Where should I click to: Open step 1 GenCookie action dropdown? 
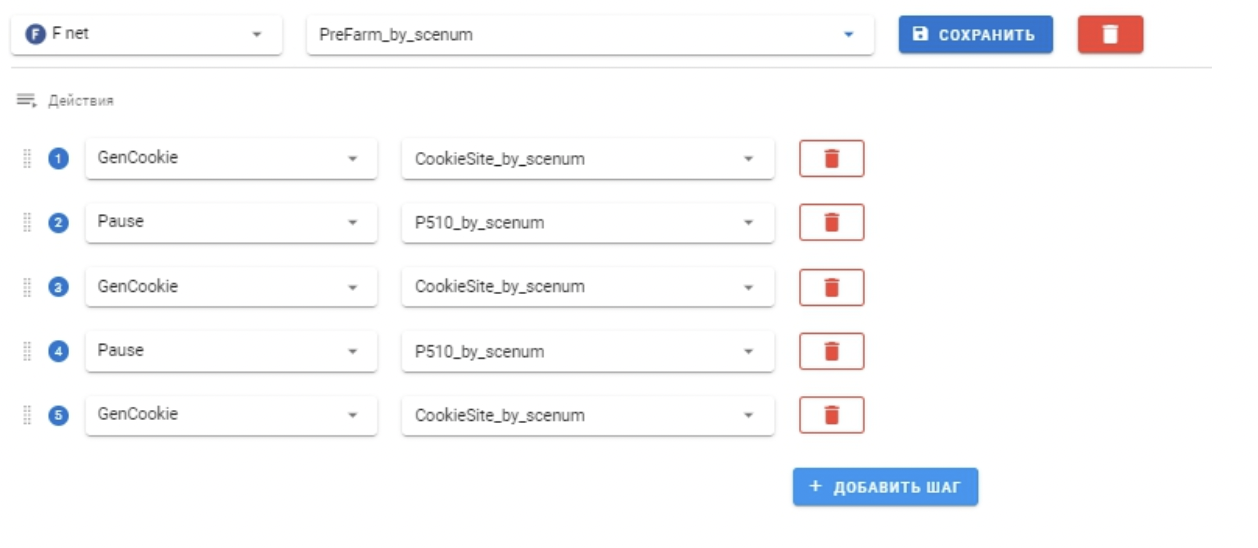(x=231, y=158)
